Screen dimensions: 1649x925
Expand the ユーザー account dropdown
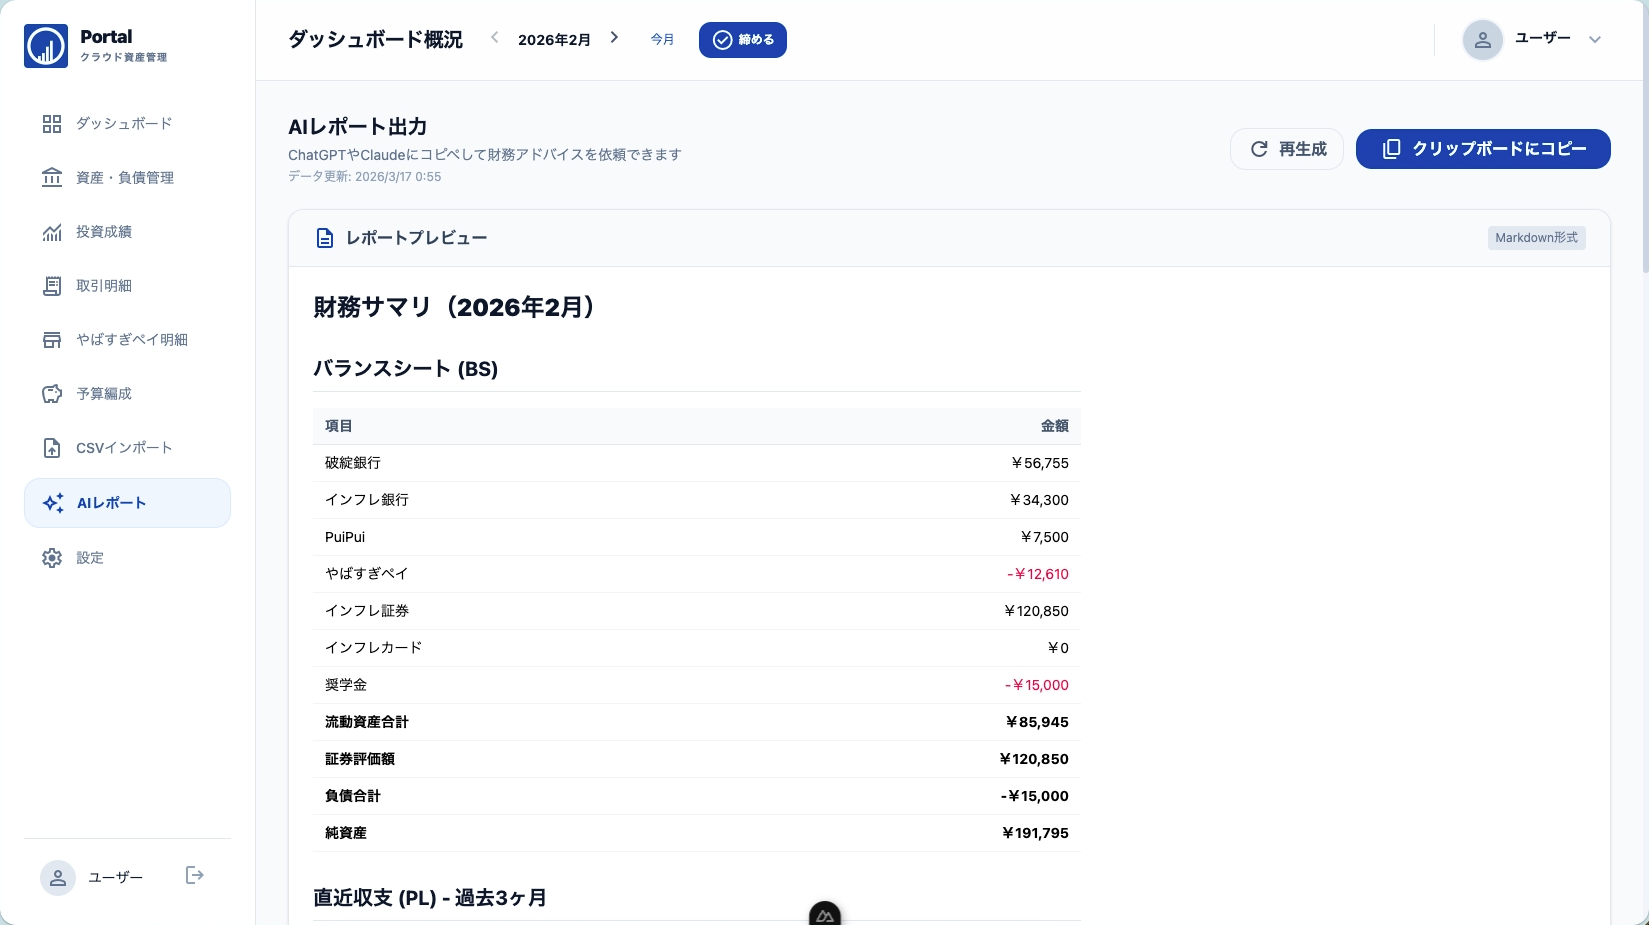pyautogui.click(x=1594, y=40)
